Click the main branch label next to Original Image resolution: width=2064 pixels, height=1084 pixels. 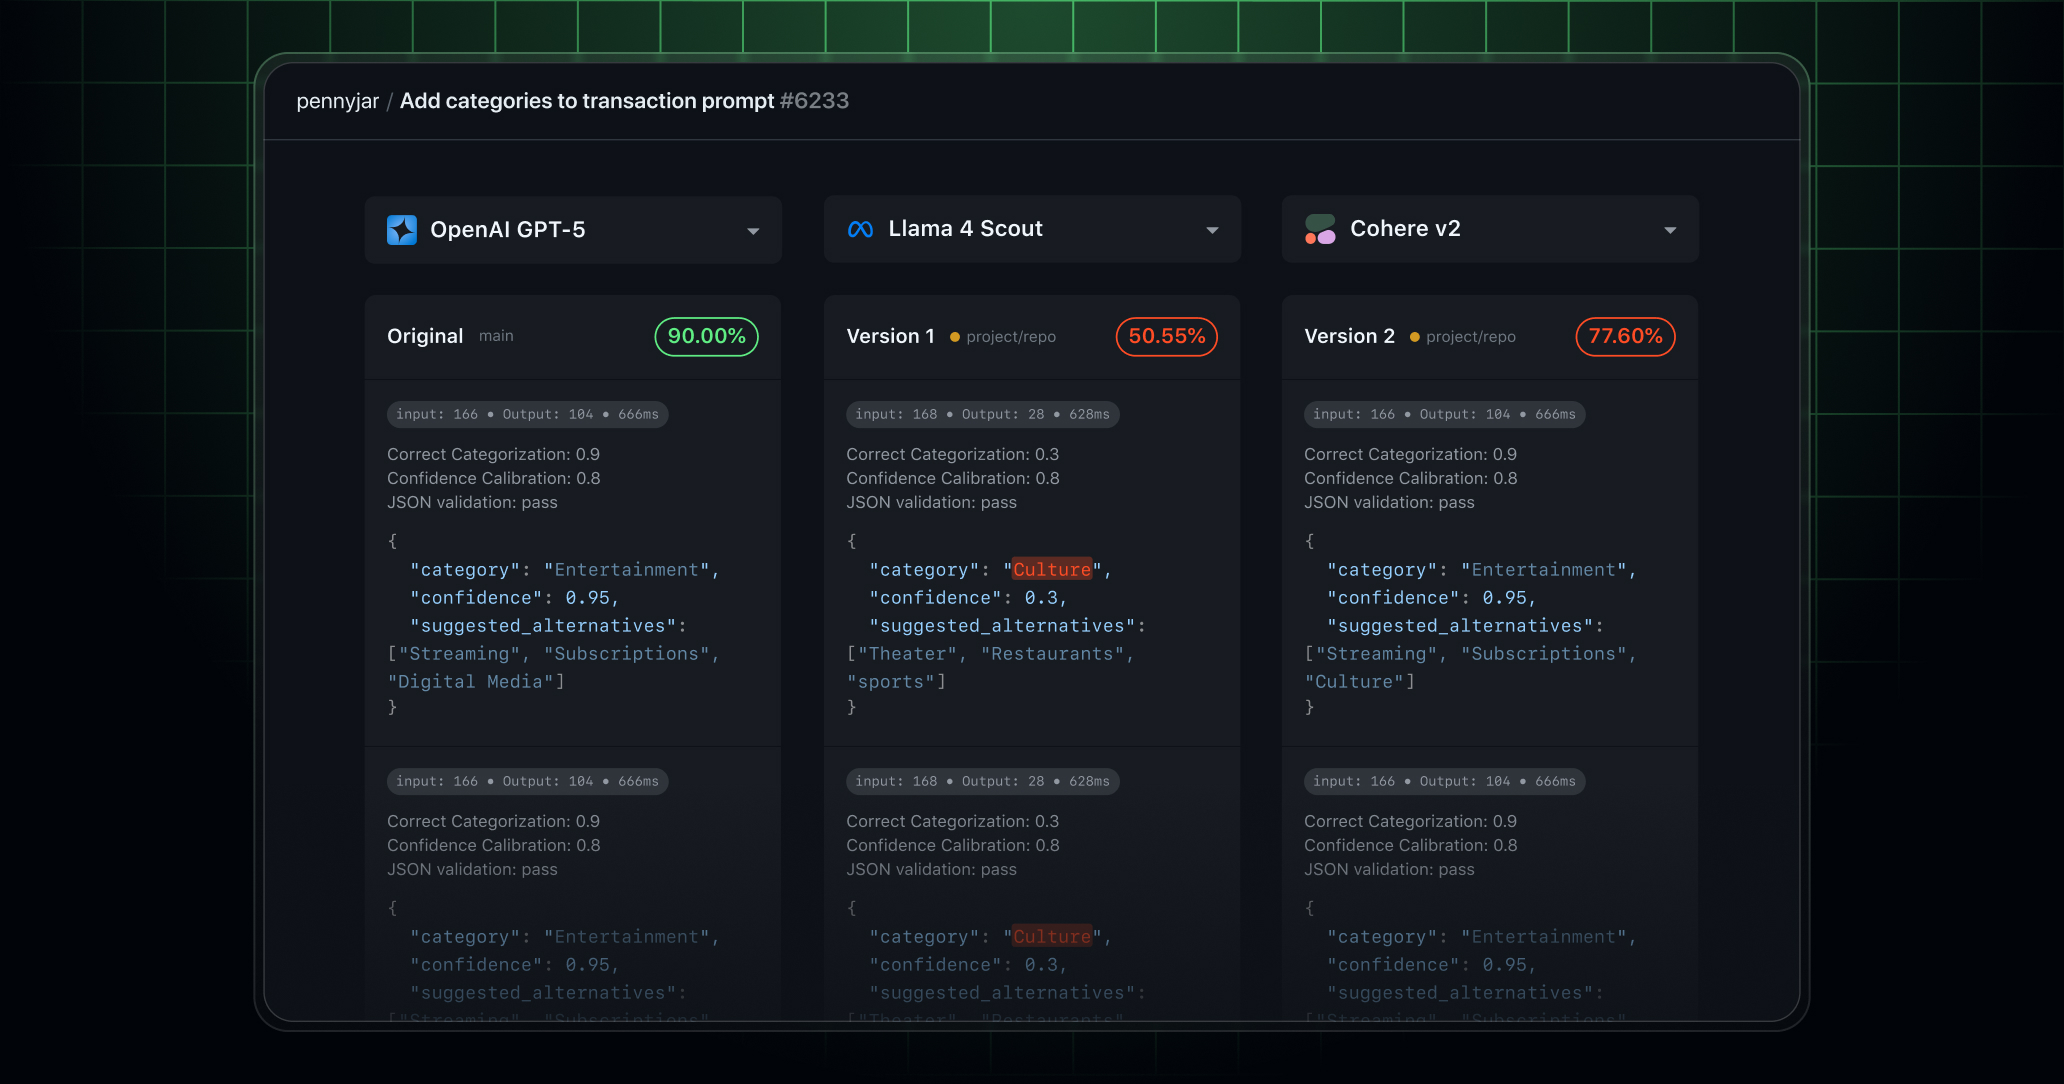pos(496,336)
